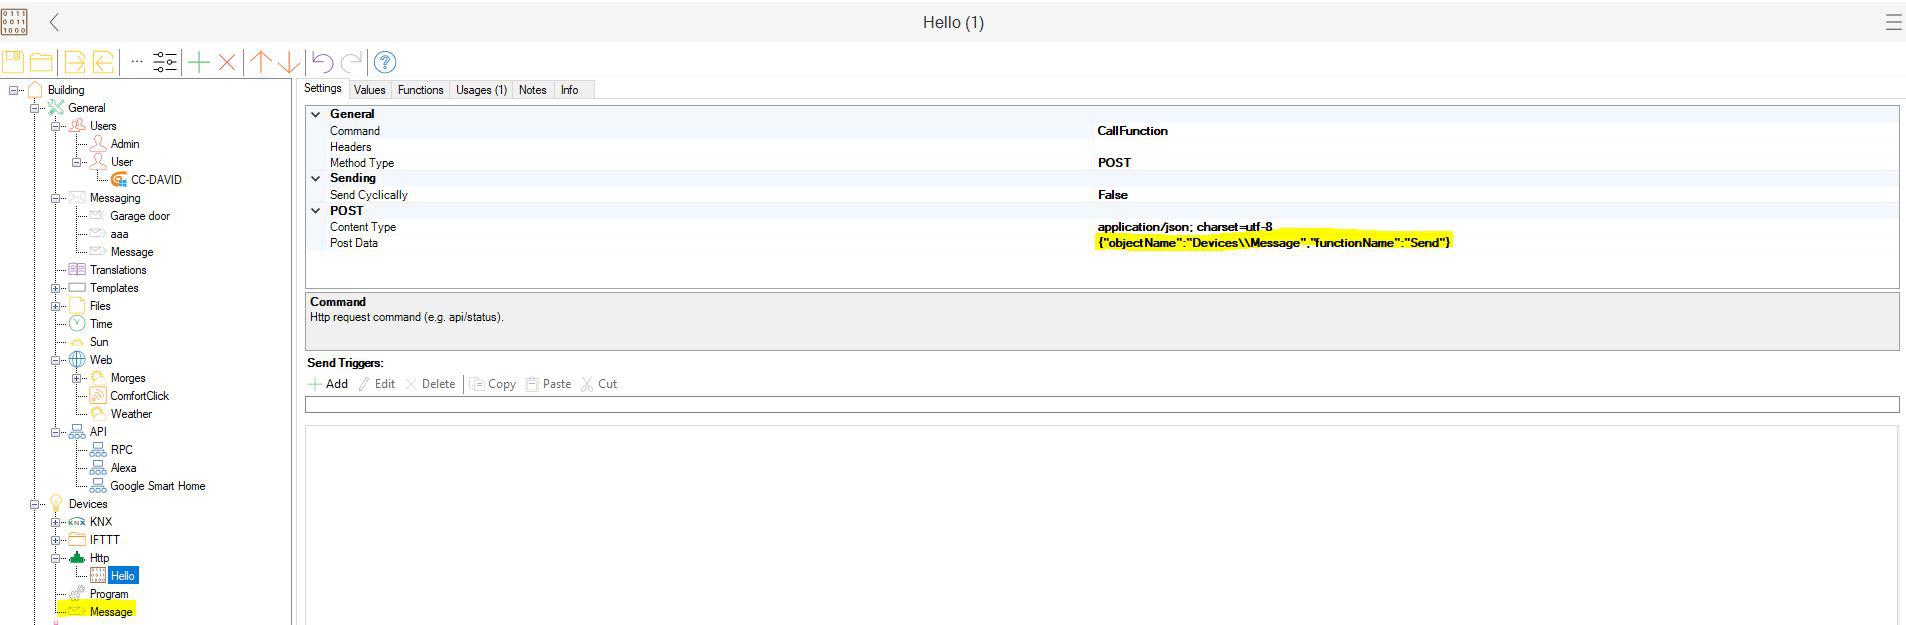Open the sliders settings icon in toolbar

(165, 62)
